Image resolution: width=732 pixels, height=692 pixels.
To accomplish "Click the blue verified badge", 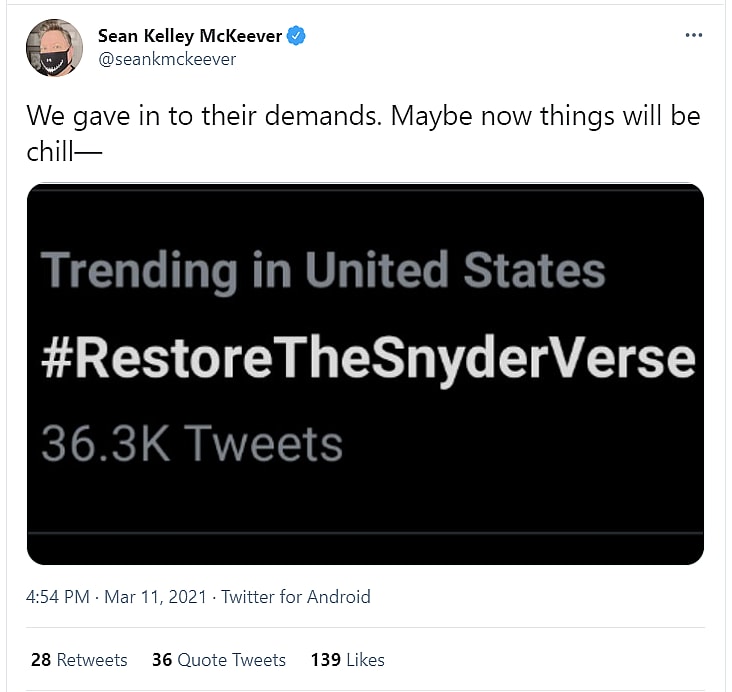I will (x=297, y=36).
